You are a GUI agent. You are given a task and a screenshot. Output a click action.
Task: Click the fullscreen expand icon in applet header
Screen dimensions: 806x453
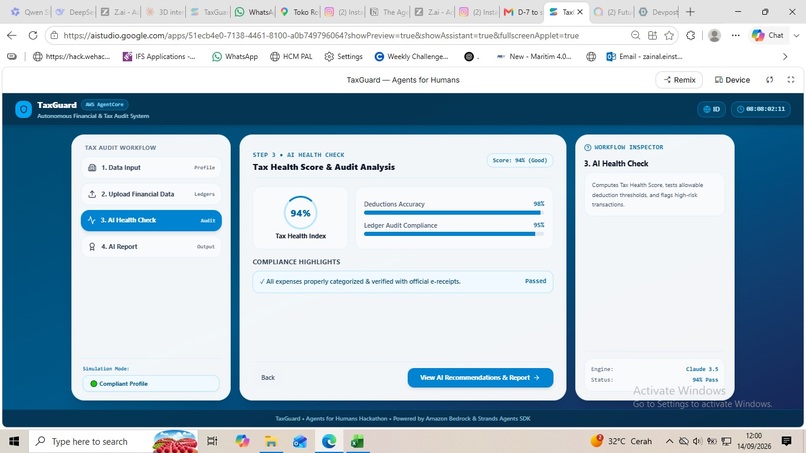791,80
